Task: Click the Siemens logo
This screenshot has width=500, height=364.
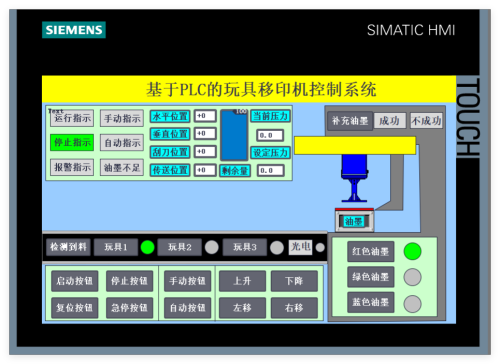Action: 74,30
